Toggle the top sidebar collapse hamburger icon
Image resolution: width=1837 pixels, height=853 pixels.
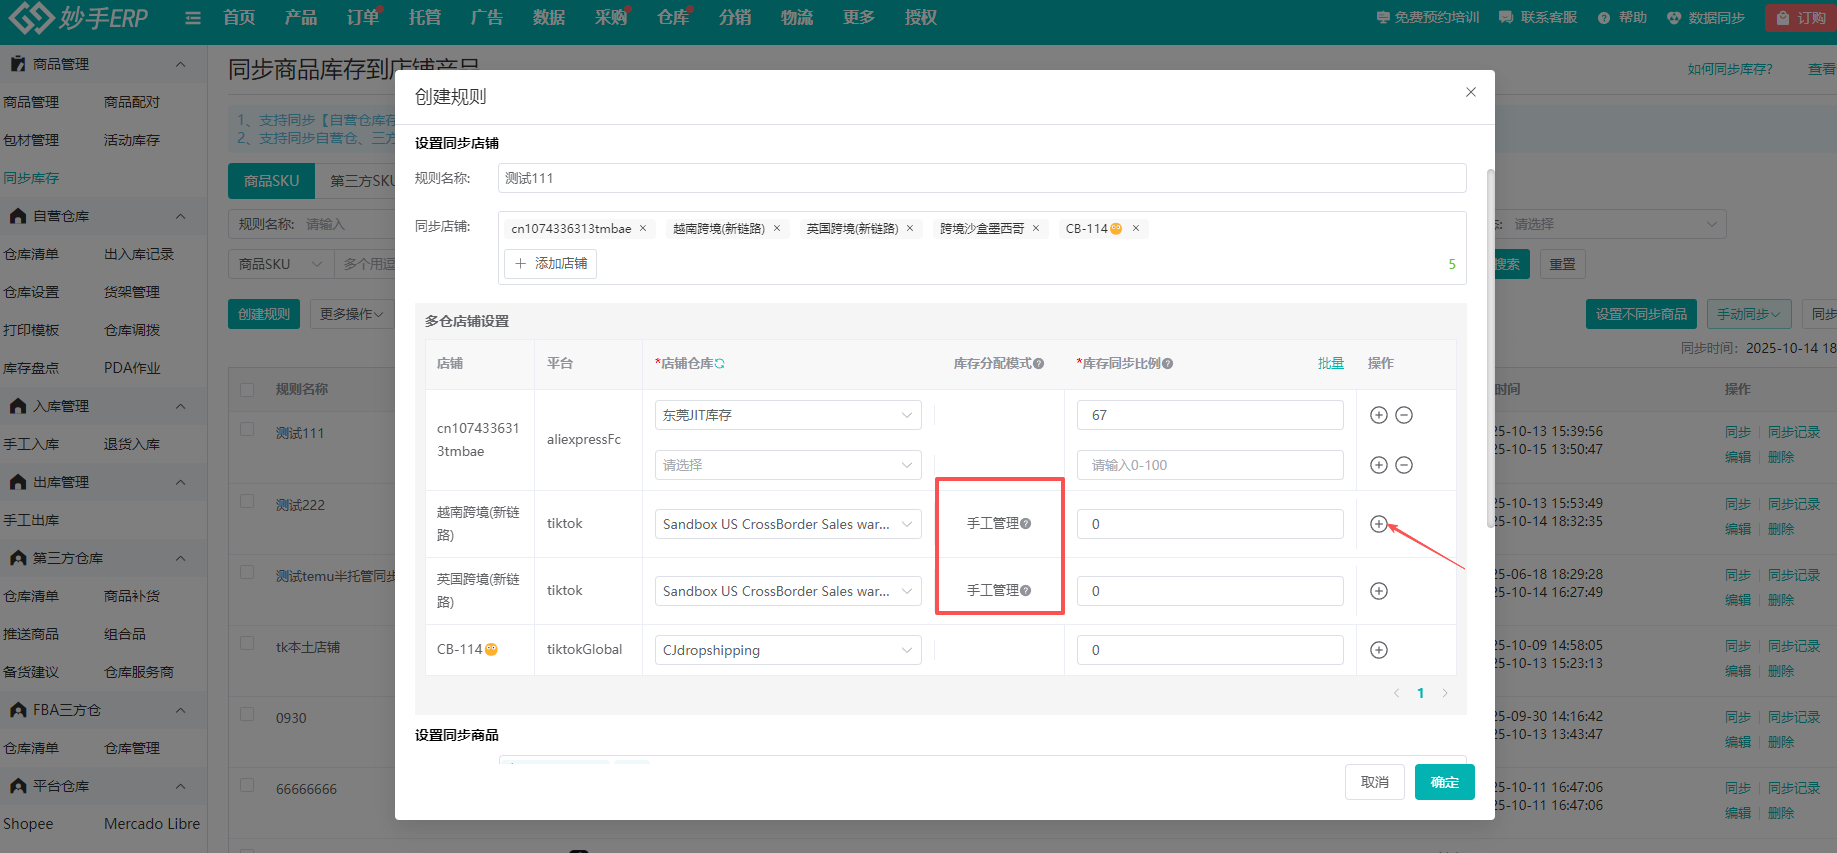click(193, 18)
